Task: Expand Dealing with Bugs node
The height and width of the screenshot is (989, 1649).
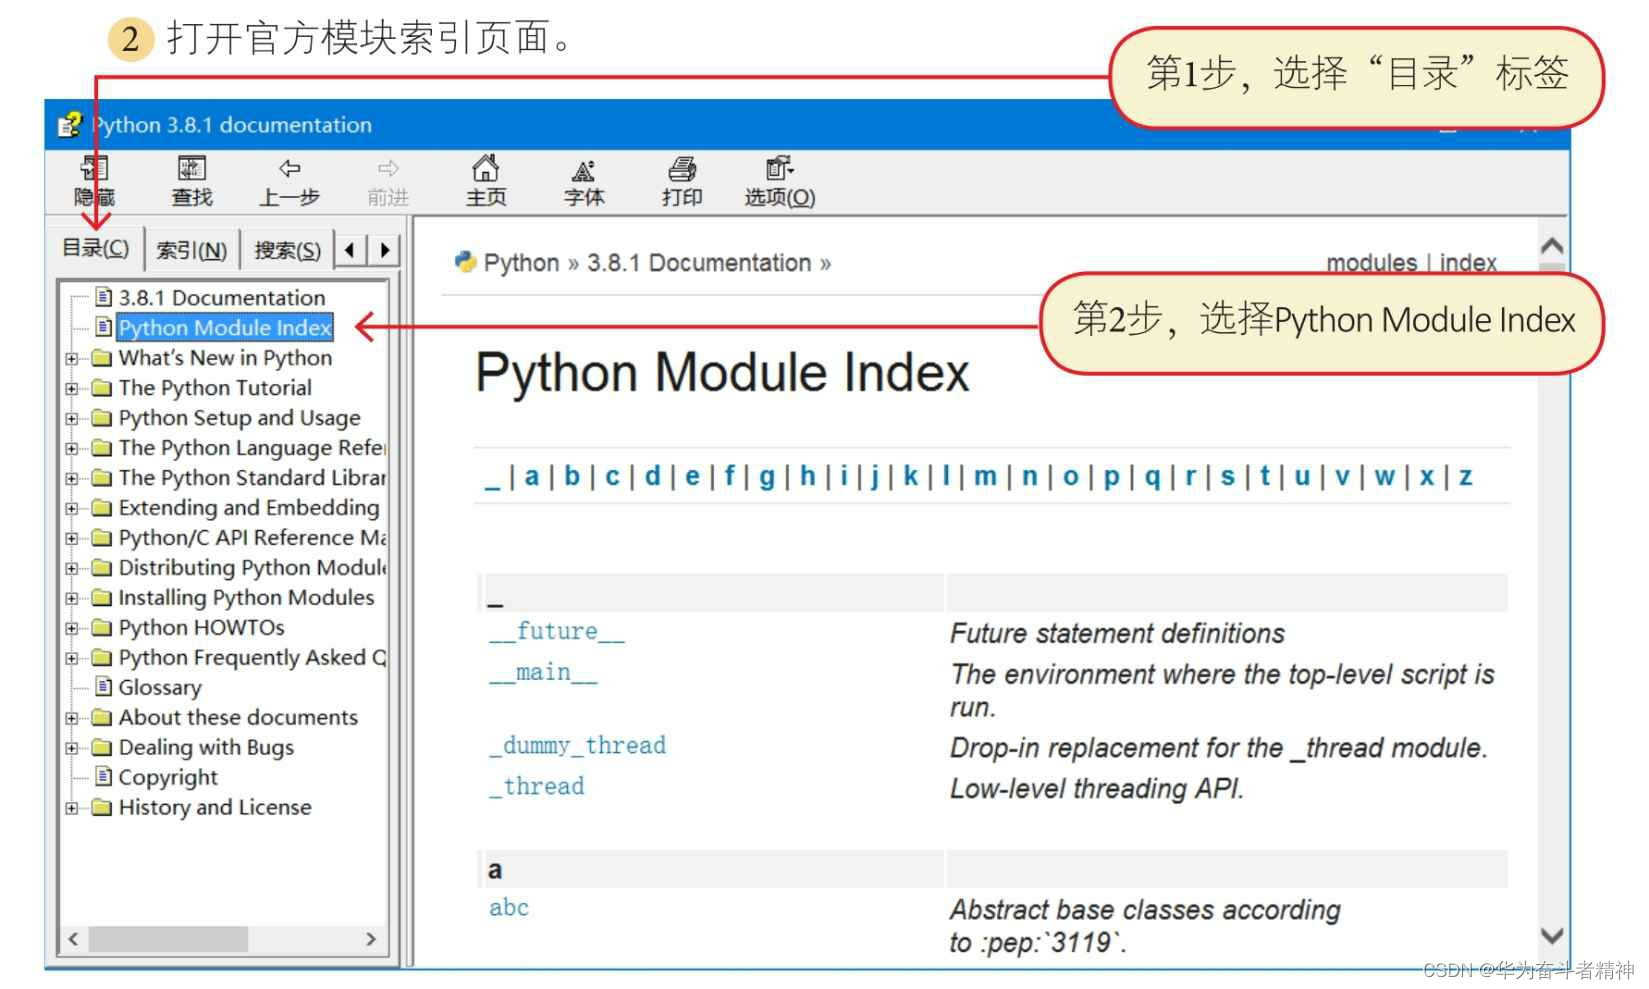Action: (x=72, y=748)
